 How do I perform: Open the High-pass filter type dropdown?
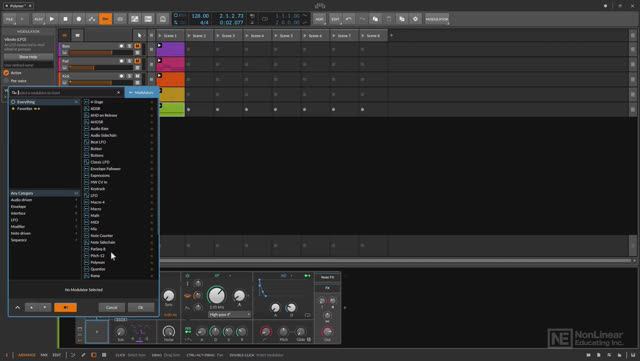pyautogui.click(x=229, y=314)
